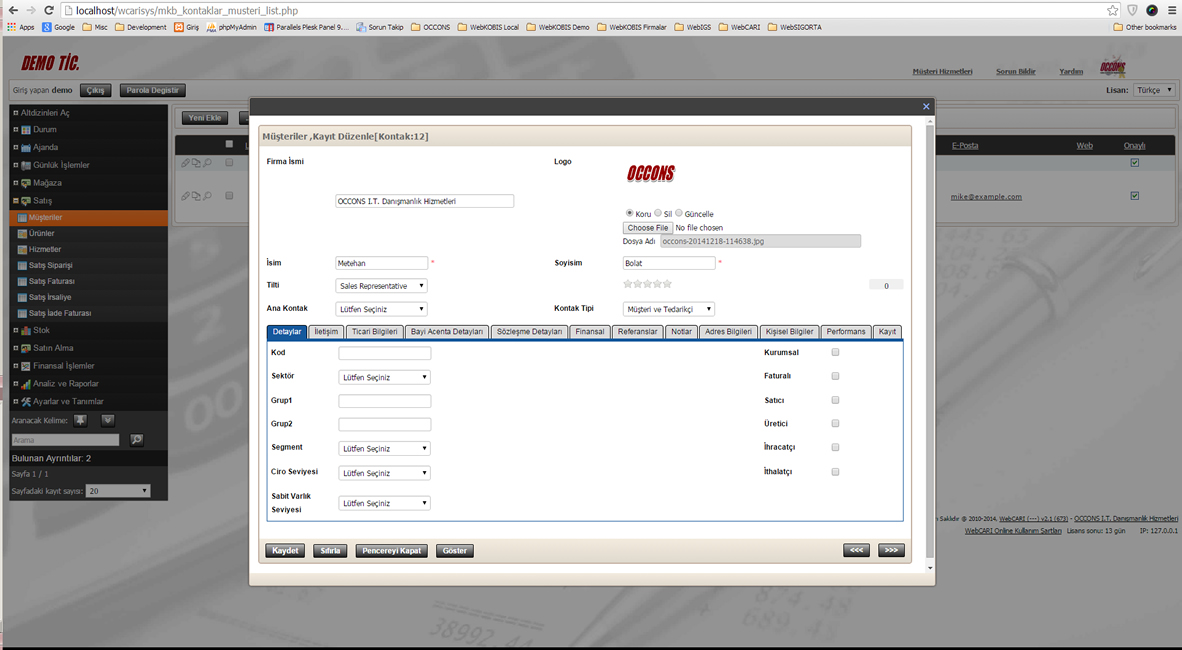Open the Sabit Varlık Seviyesi dropdown
The height and width of the screenshot is (650, 1182).
coord(384,503)
